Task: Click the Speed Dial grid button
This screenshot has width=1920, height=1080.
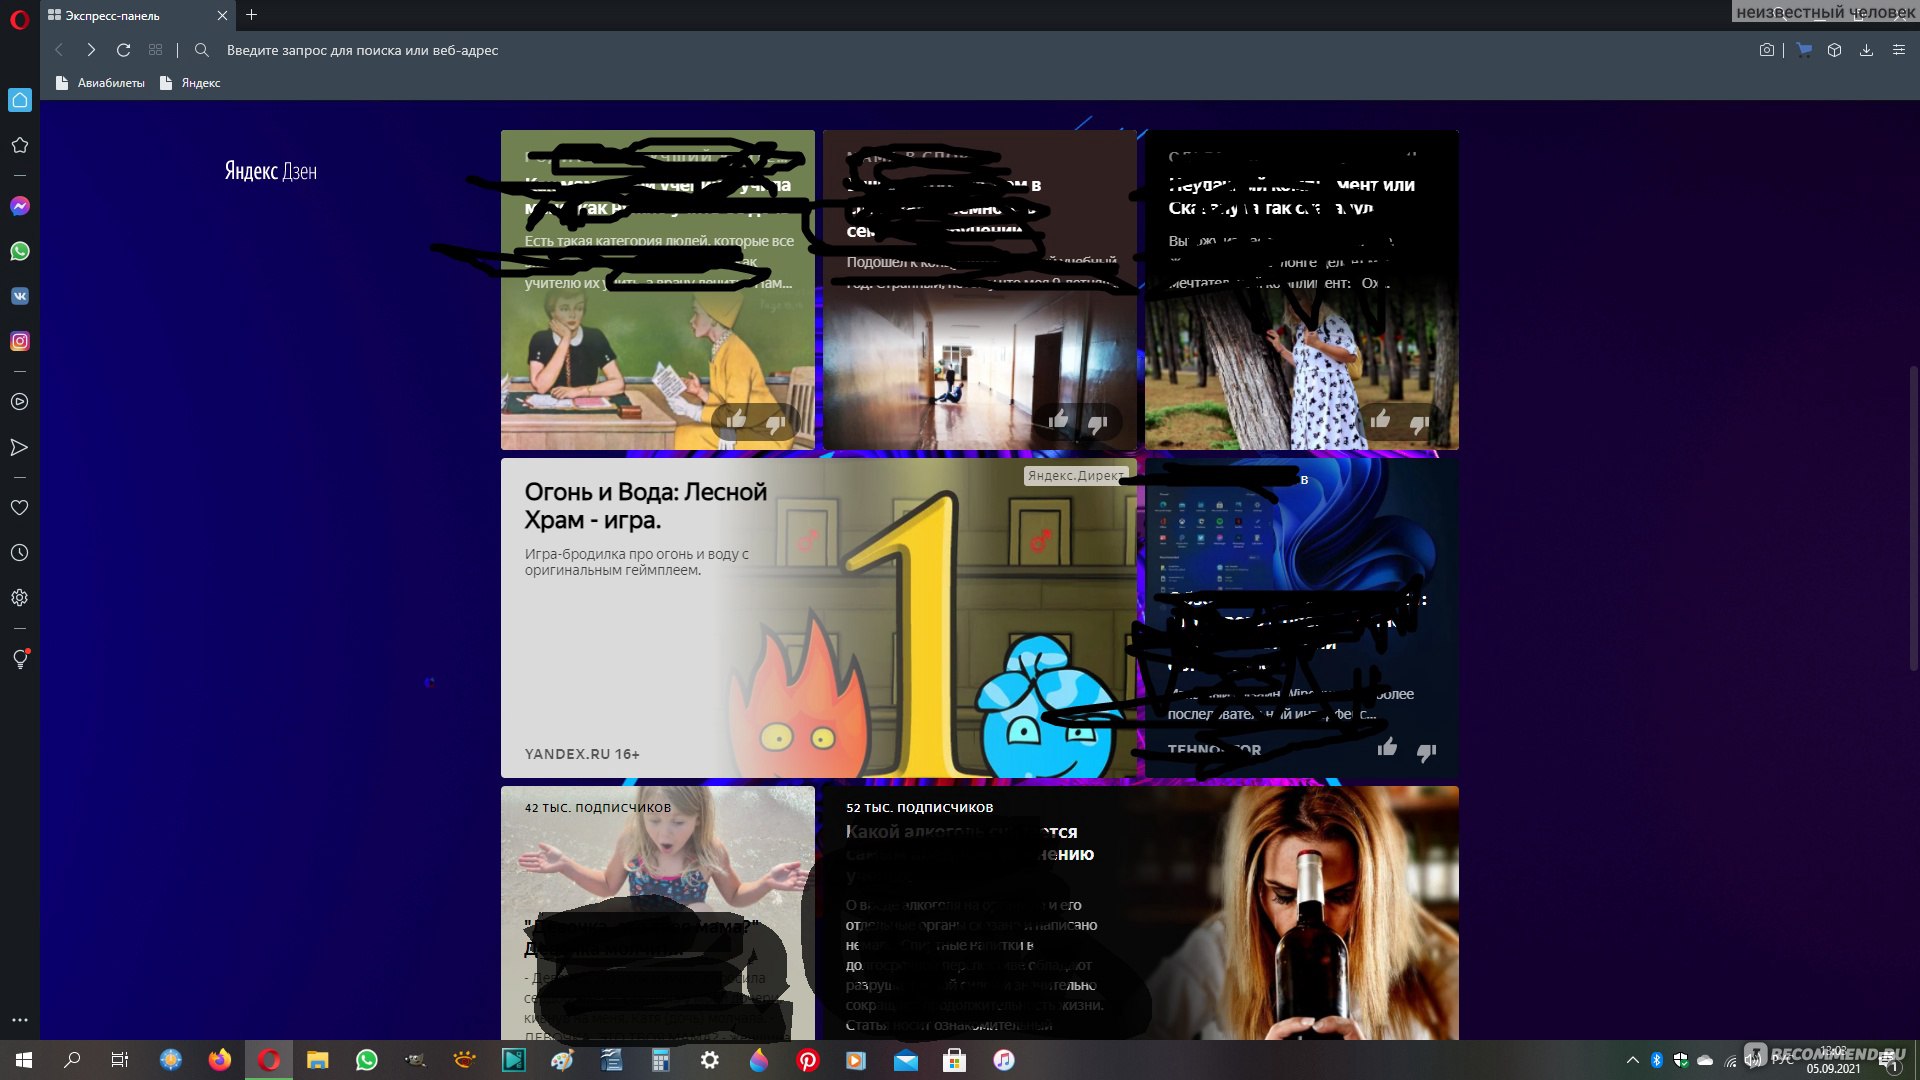Action: (x=155, y=50)
